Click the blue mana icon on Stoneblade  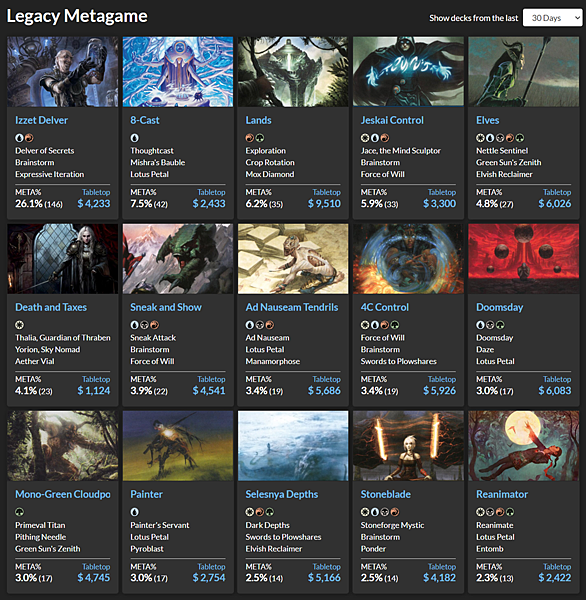click(x=375, y=512)
